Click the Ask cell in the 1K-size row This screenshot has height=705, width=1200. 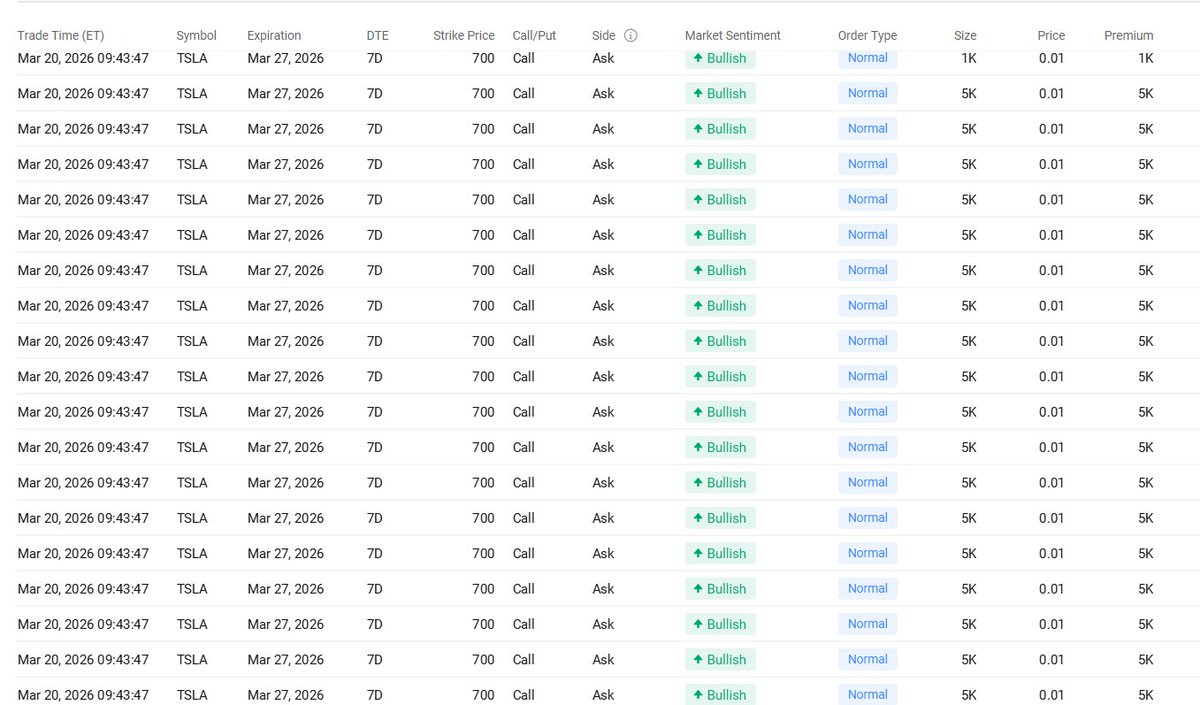pos(603,58)
